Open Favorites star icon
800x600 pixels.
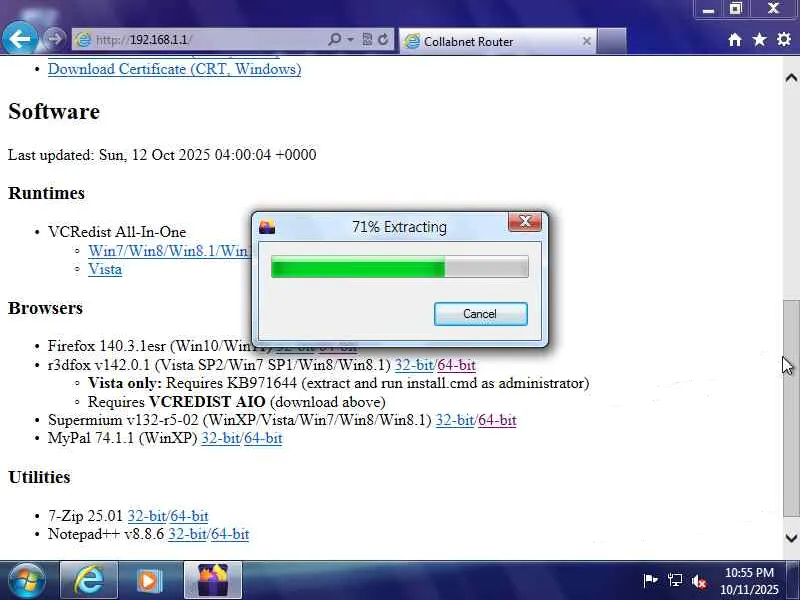pos(760,39)
